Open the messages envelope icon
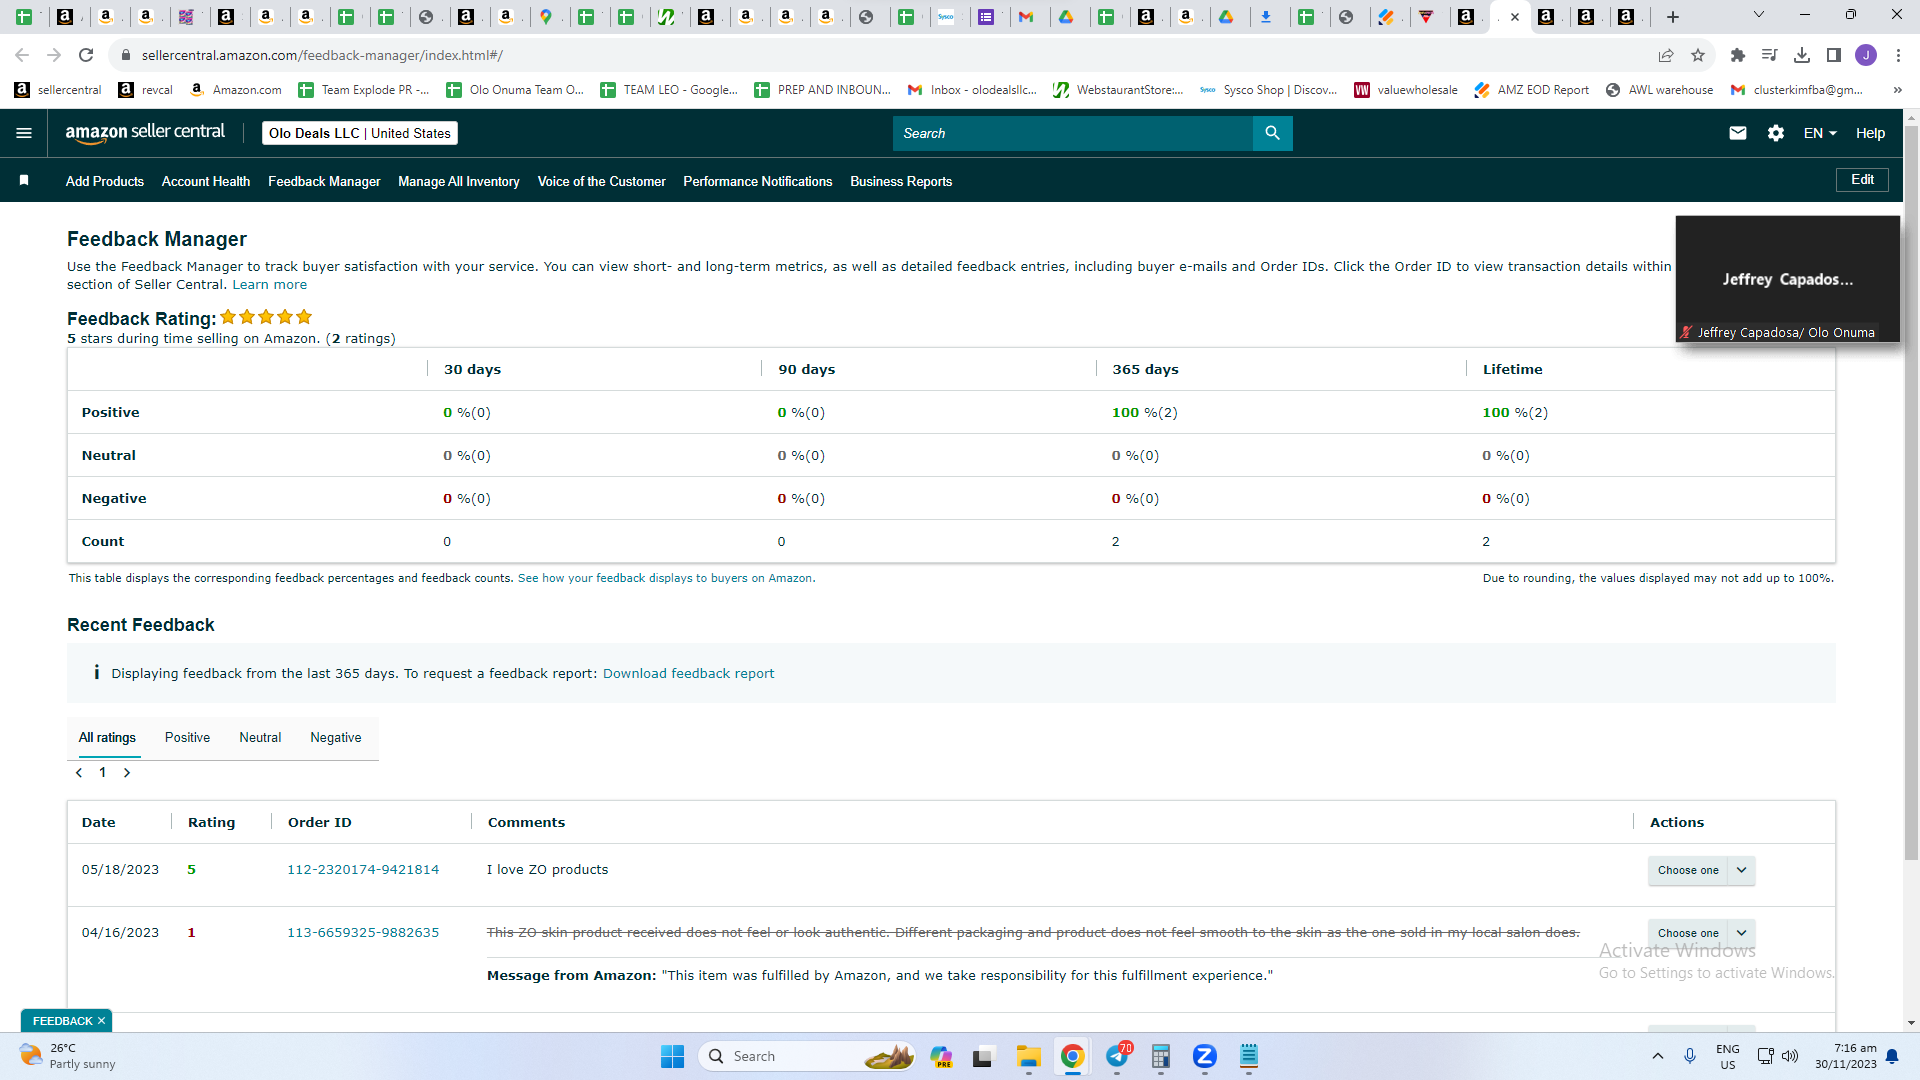Viewport: 1920px width, 1080px height. tap(1738, 133)
